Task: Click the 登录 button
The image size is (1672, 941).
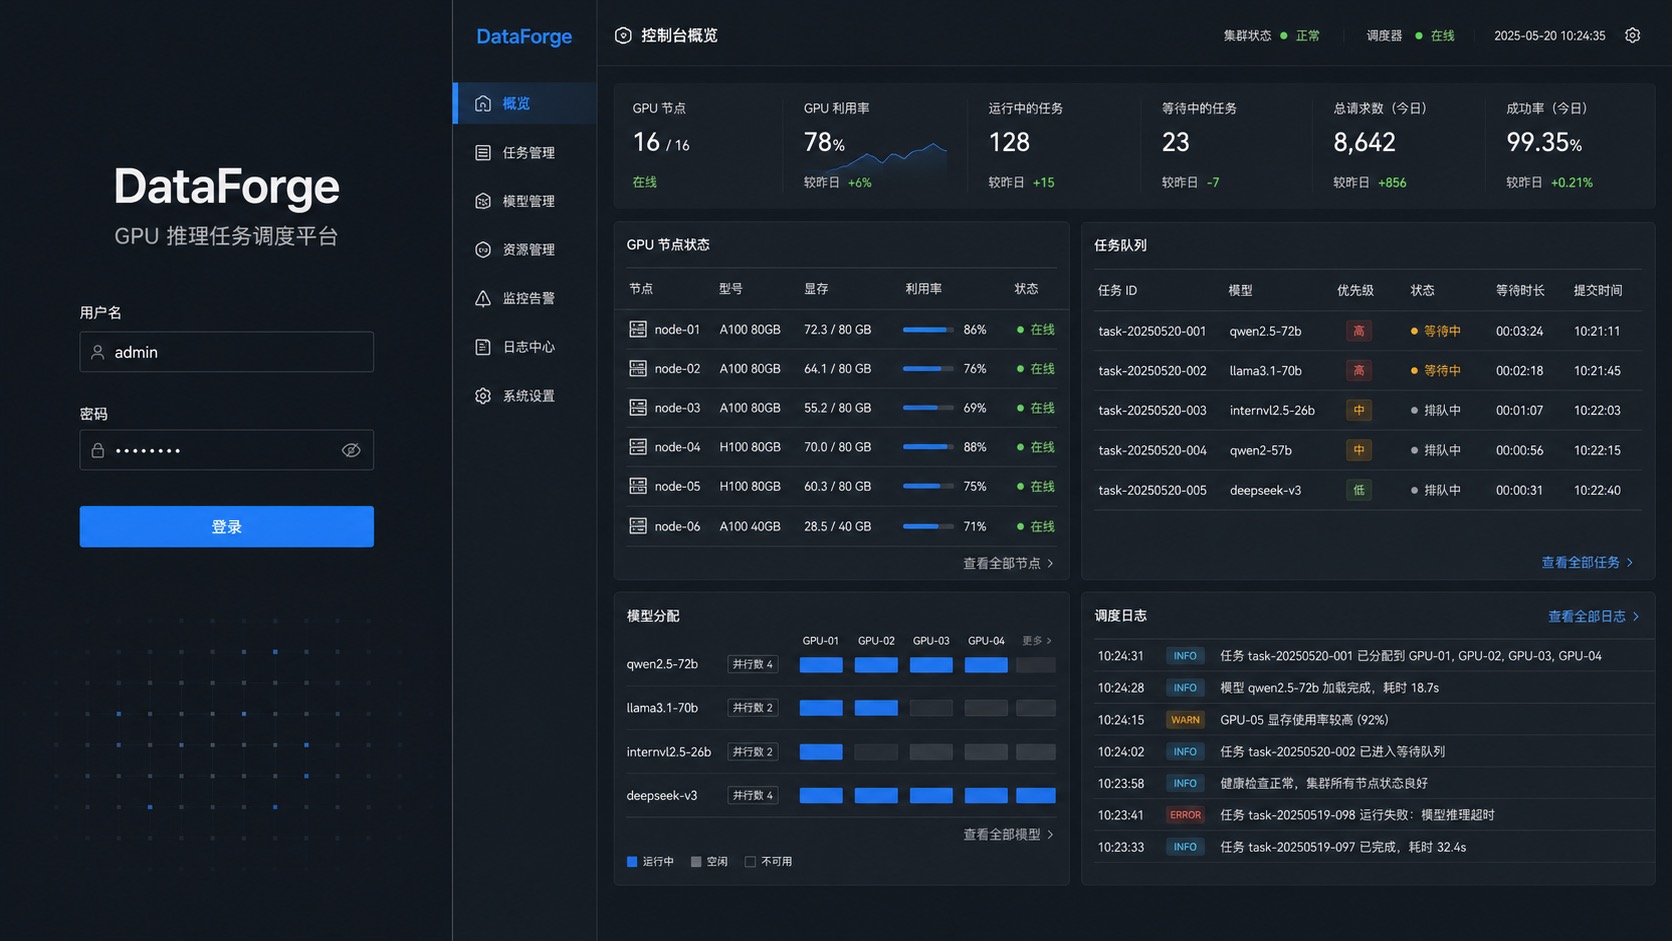Action: point(227,526)
